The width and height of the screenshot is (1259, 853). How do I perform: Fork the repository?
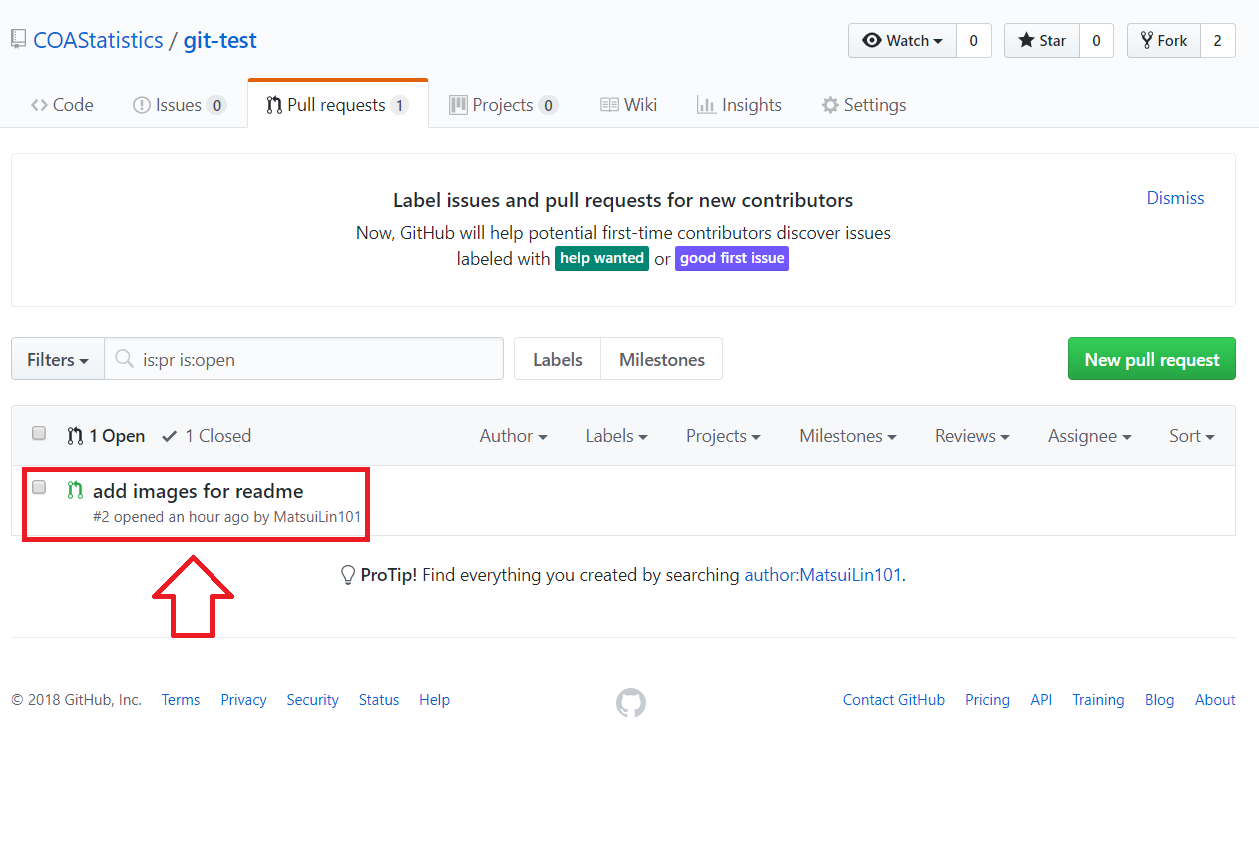pyautogui.click(x=1164, y=41)
